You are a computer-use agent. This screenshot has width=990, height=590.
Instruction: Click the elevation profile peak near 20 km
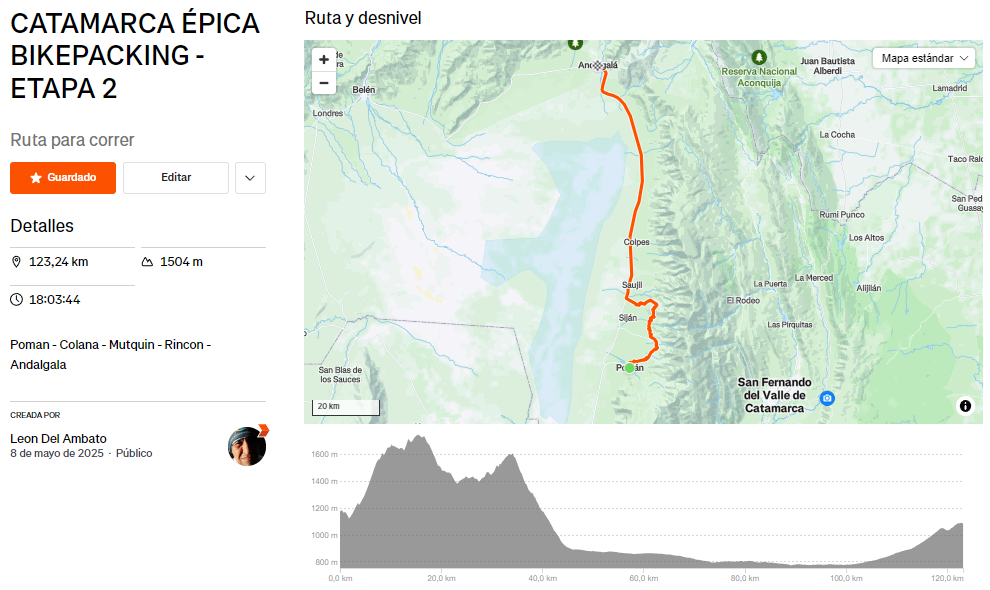point(420,437)
